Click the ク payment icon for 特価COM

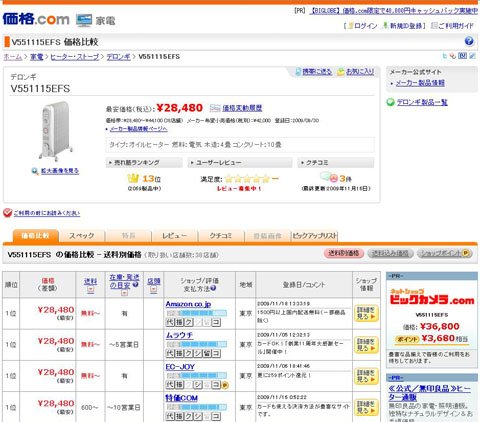point(189,416)
